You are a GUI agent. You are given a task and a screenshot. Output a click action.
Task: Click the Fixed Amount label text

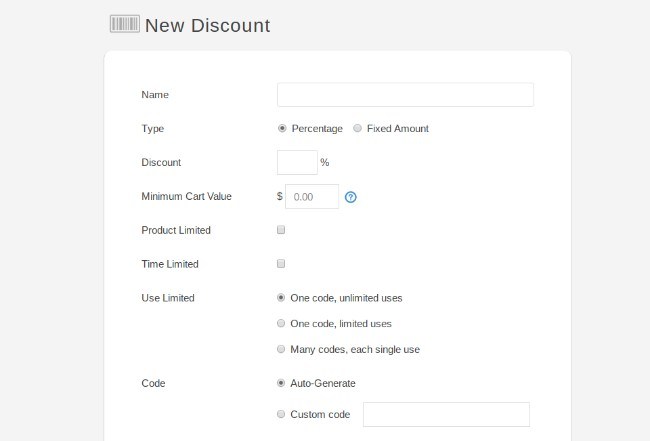tap(398, 129)
